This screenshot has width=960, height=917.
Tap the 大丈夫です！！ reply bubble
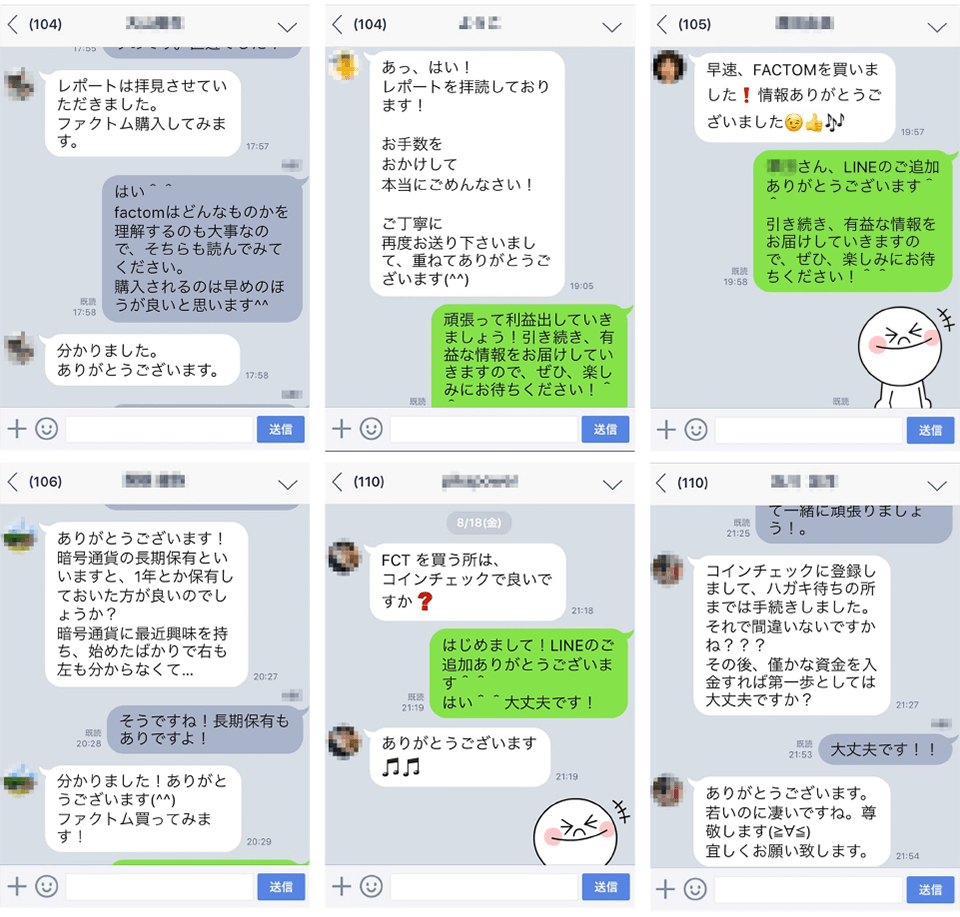point(884,749)
